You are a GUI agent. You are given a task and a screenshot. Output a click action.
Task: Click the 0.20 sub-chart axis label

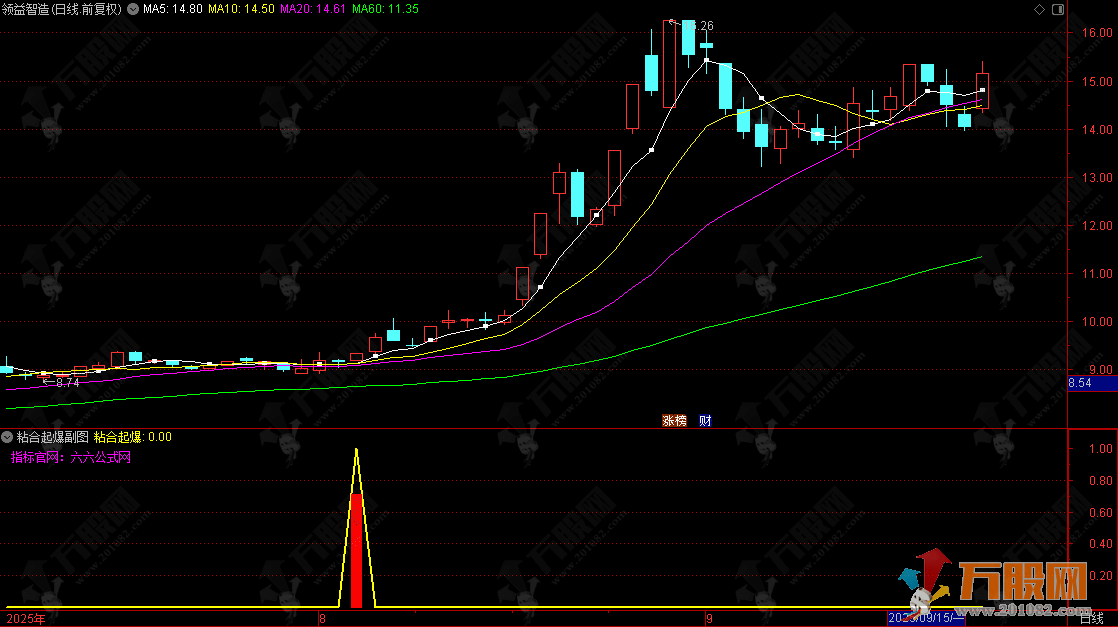point(1101,576)
